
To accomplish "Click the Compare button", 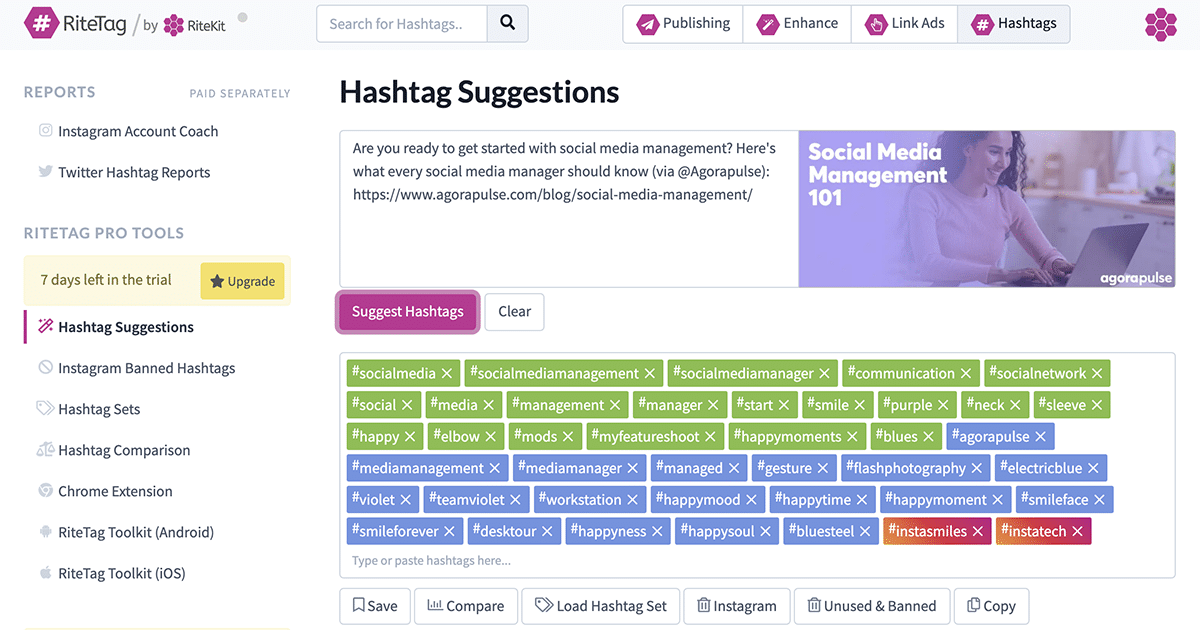I will (x=466, y=606).
